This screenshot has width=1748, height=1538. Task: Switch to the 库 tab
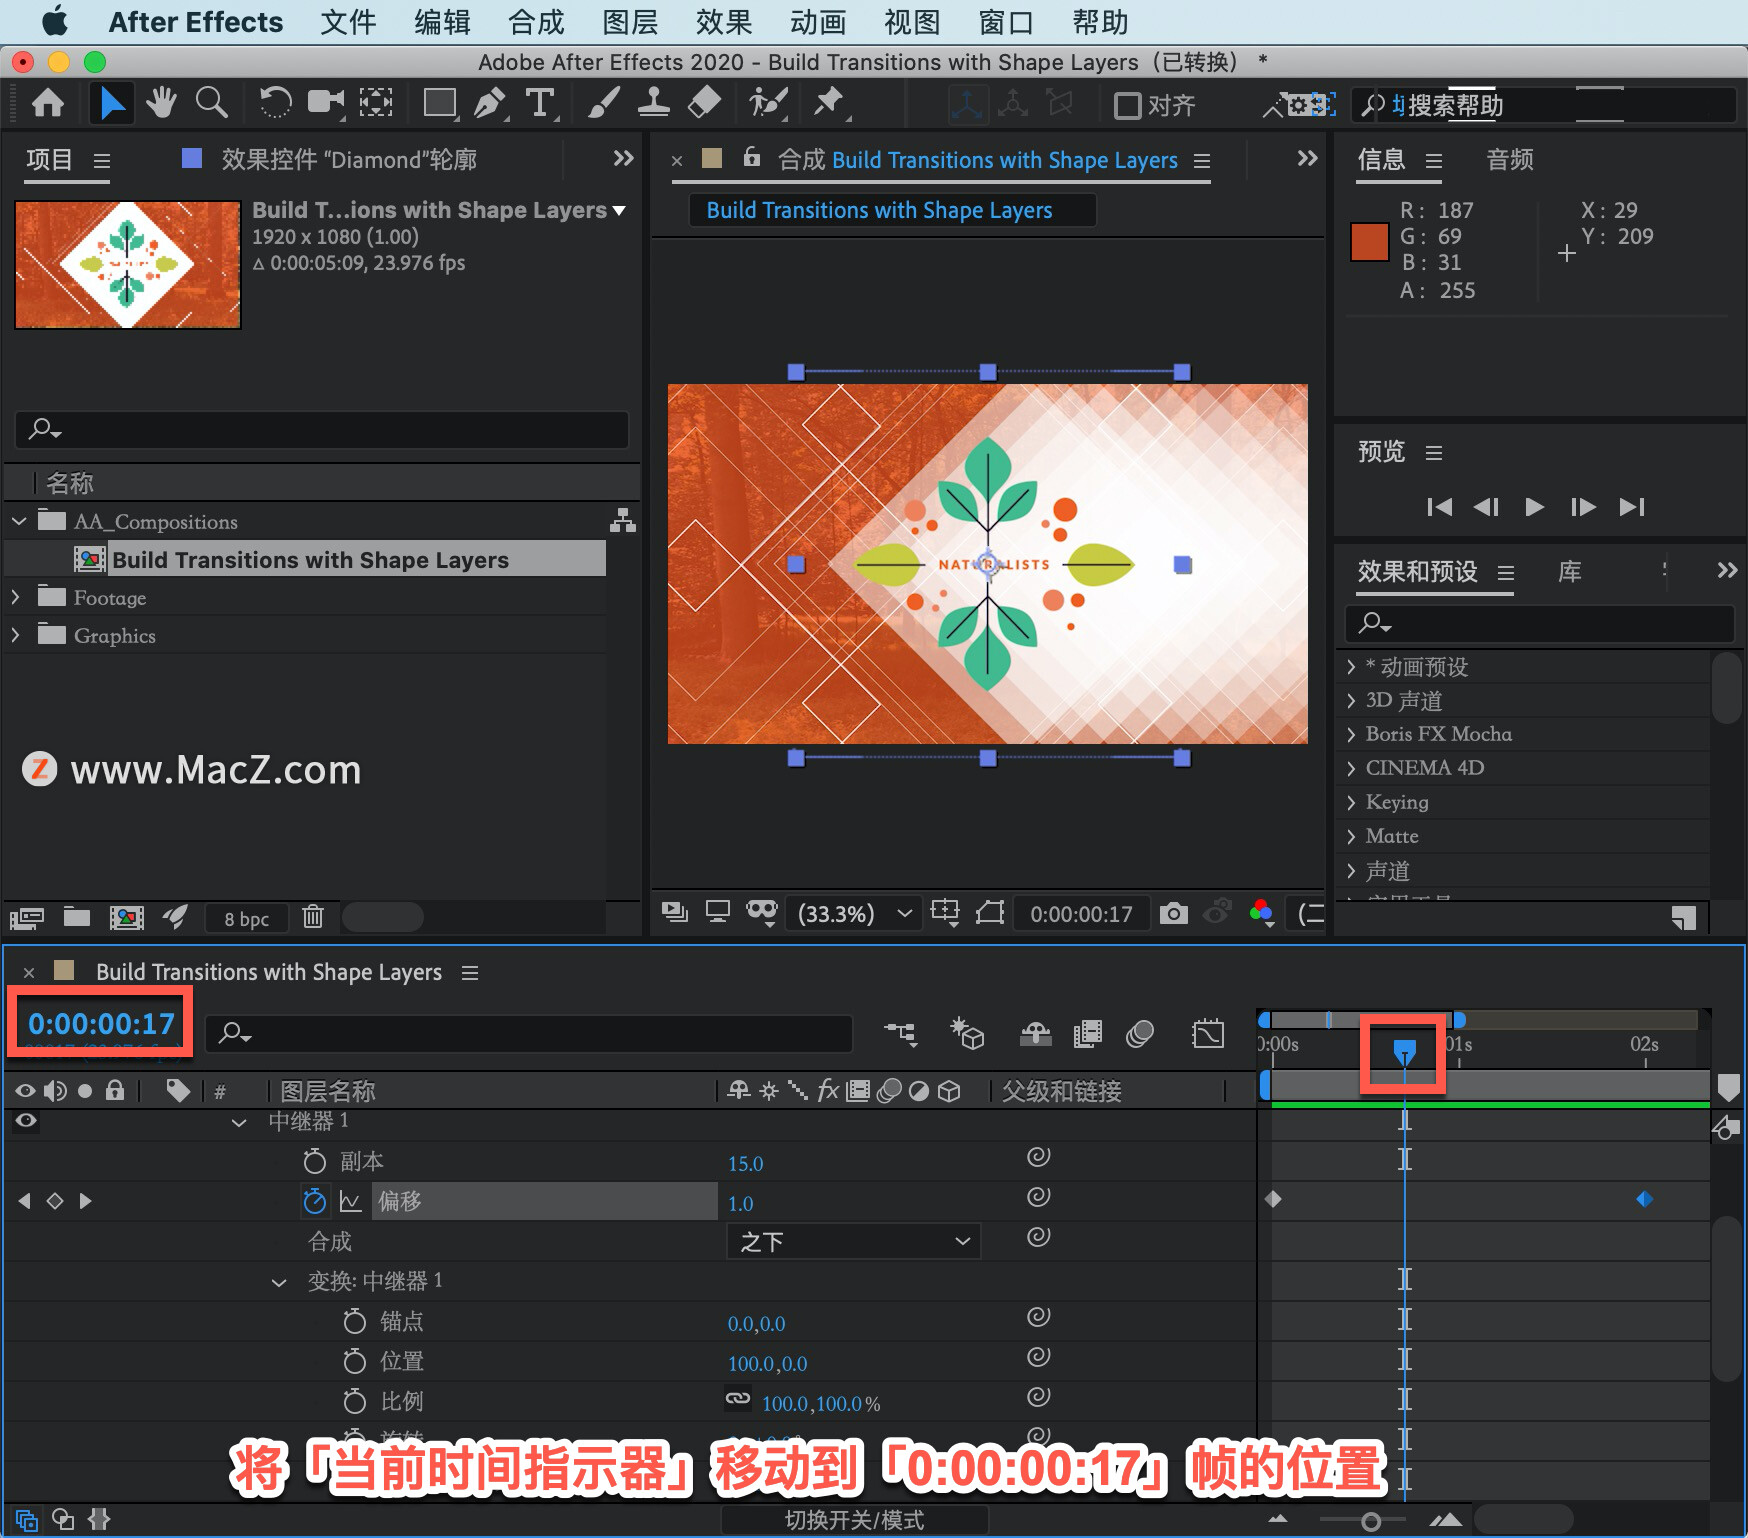click(1570, 571)
